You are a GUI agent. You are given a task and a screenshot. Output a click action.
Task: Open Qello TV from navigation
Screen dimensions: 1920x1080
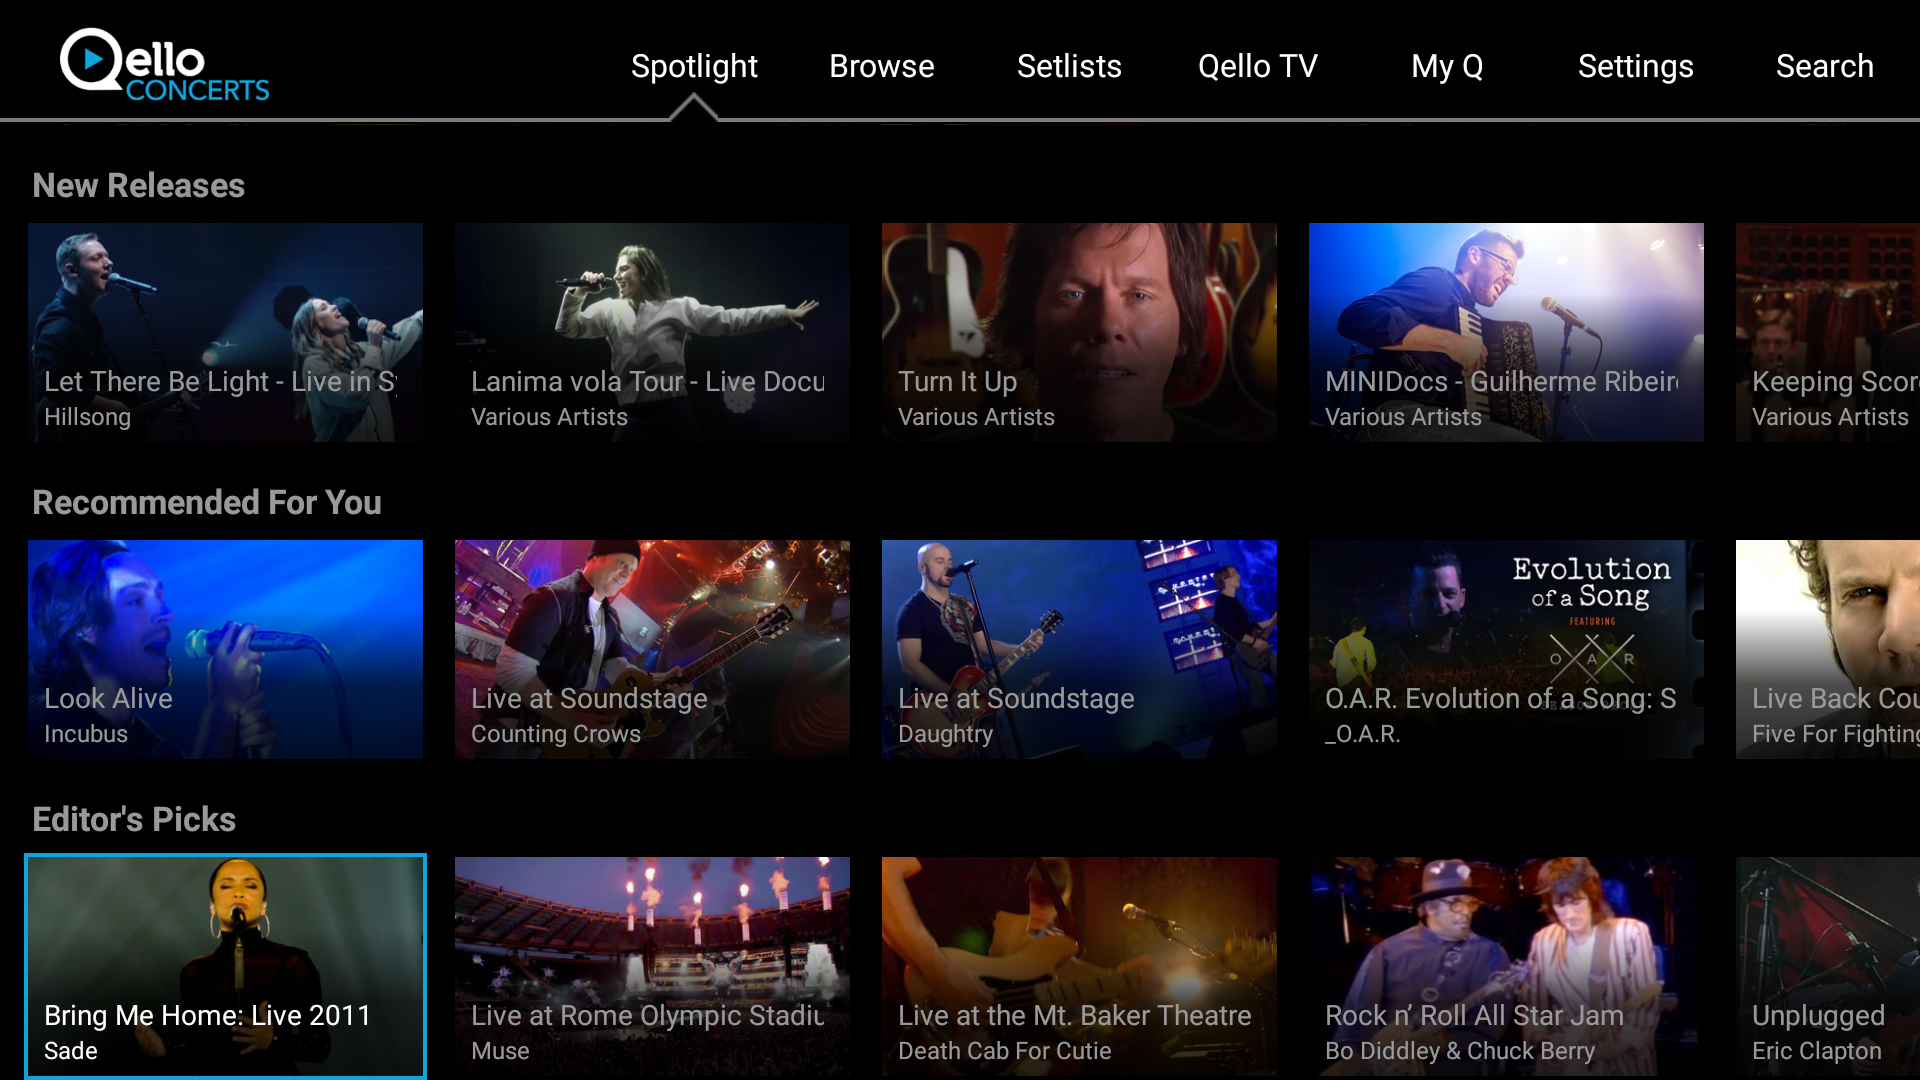1257,66
